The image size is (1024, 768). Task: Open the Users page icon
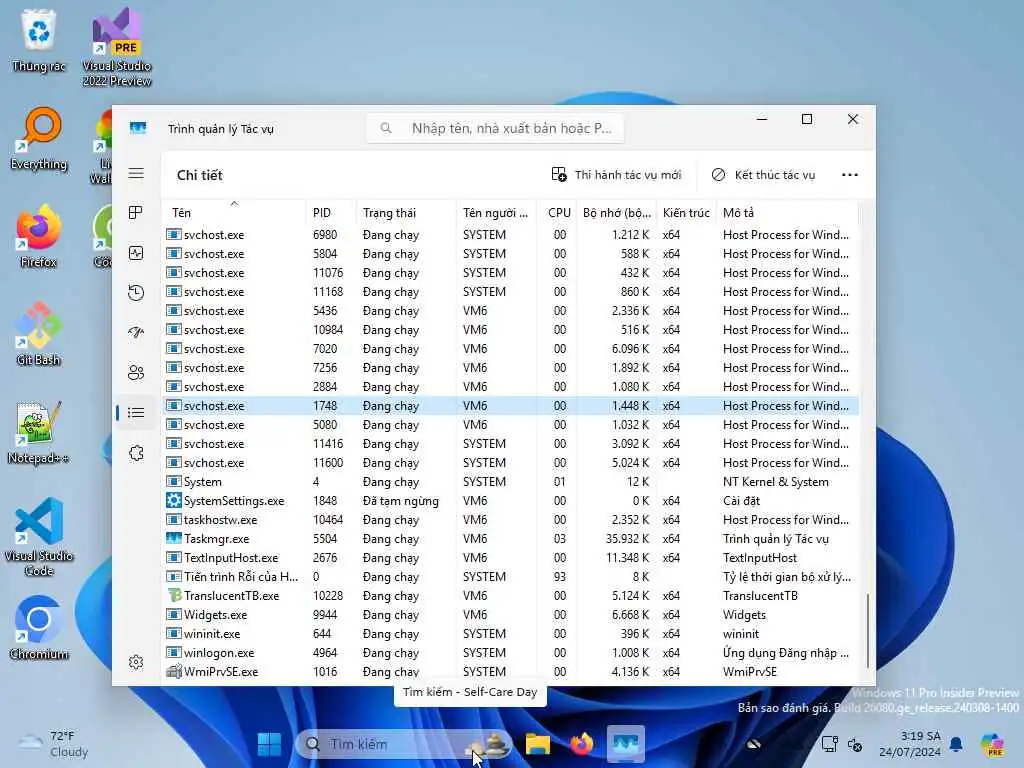pos(136,372)
